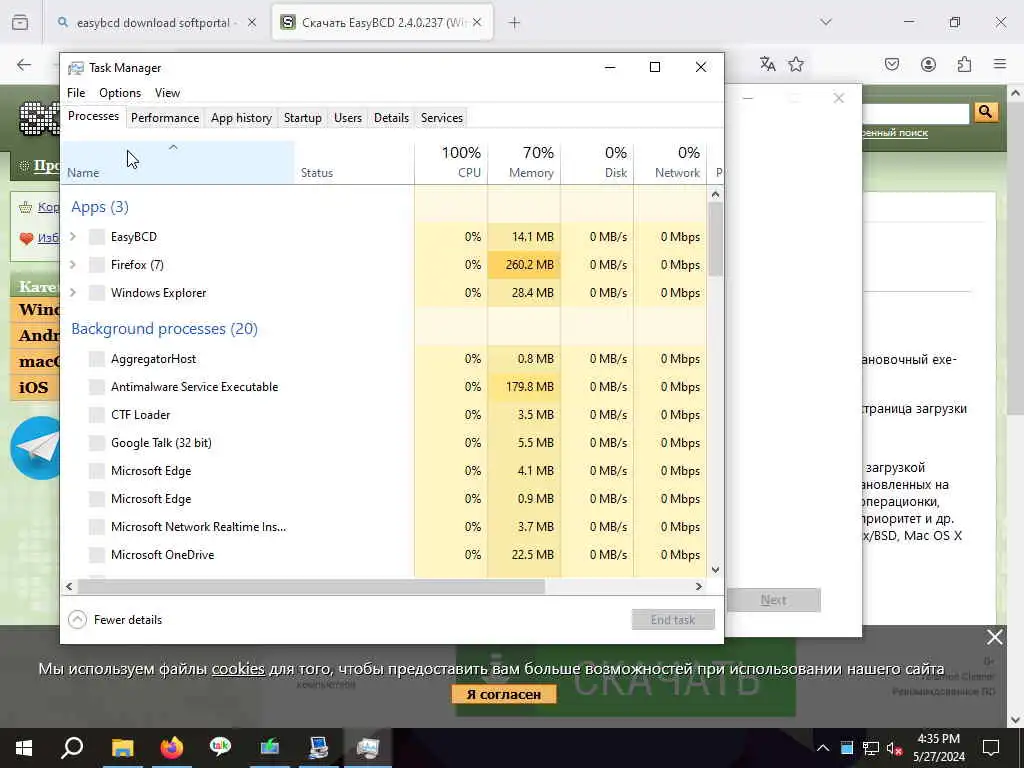Open the Firefox hamburger menu

[x=1000, y=64]
